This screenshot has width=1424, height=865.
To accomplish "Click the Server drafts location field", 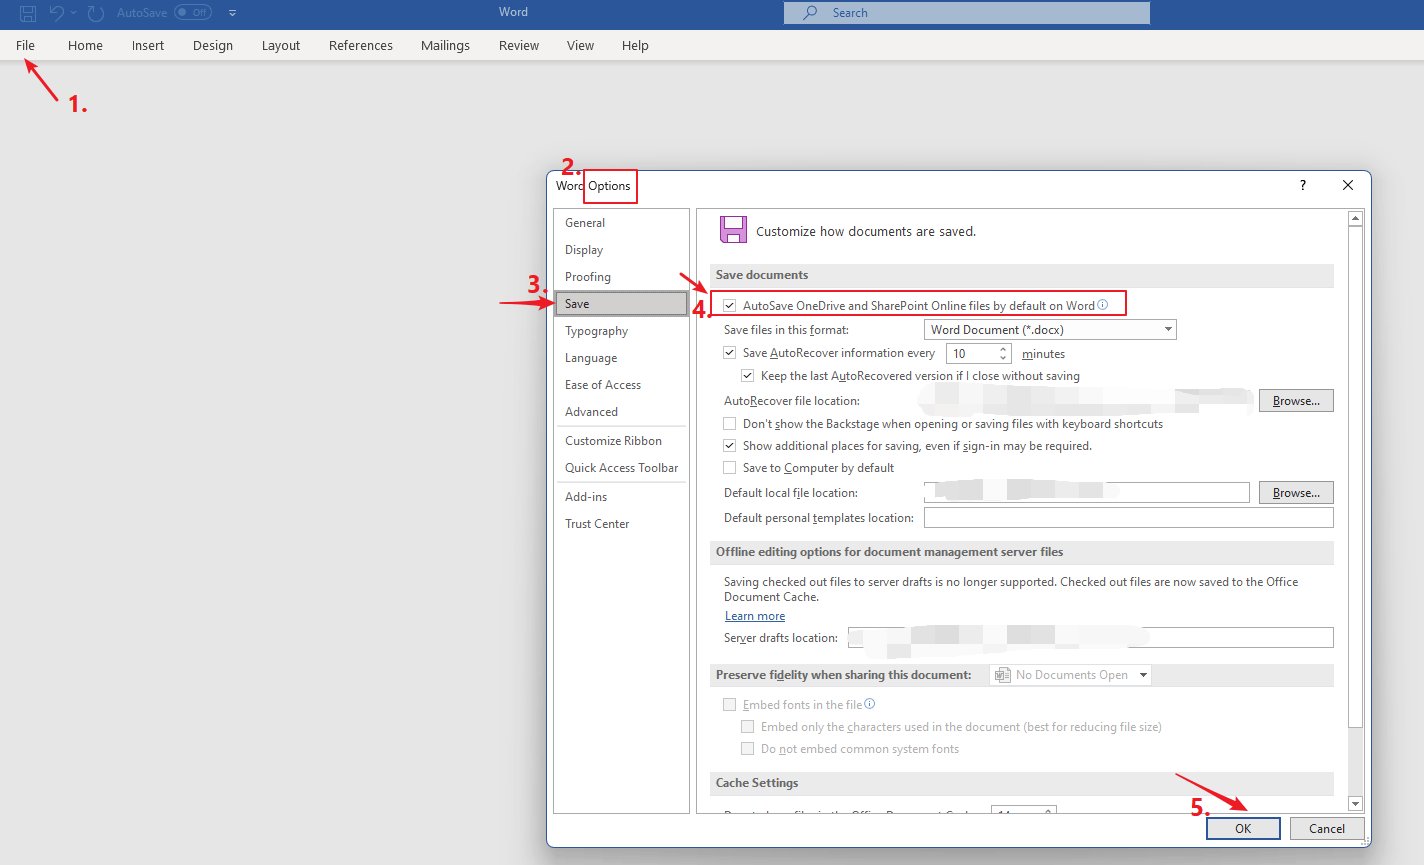I will [x=1091, y=637].
